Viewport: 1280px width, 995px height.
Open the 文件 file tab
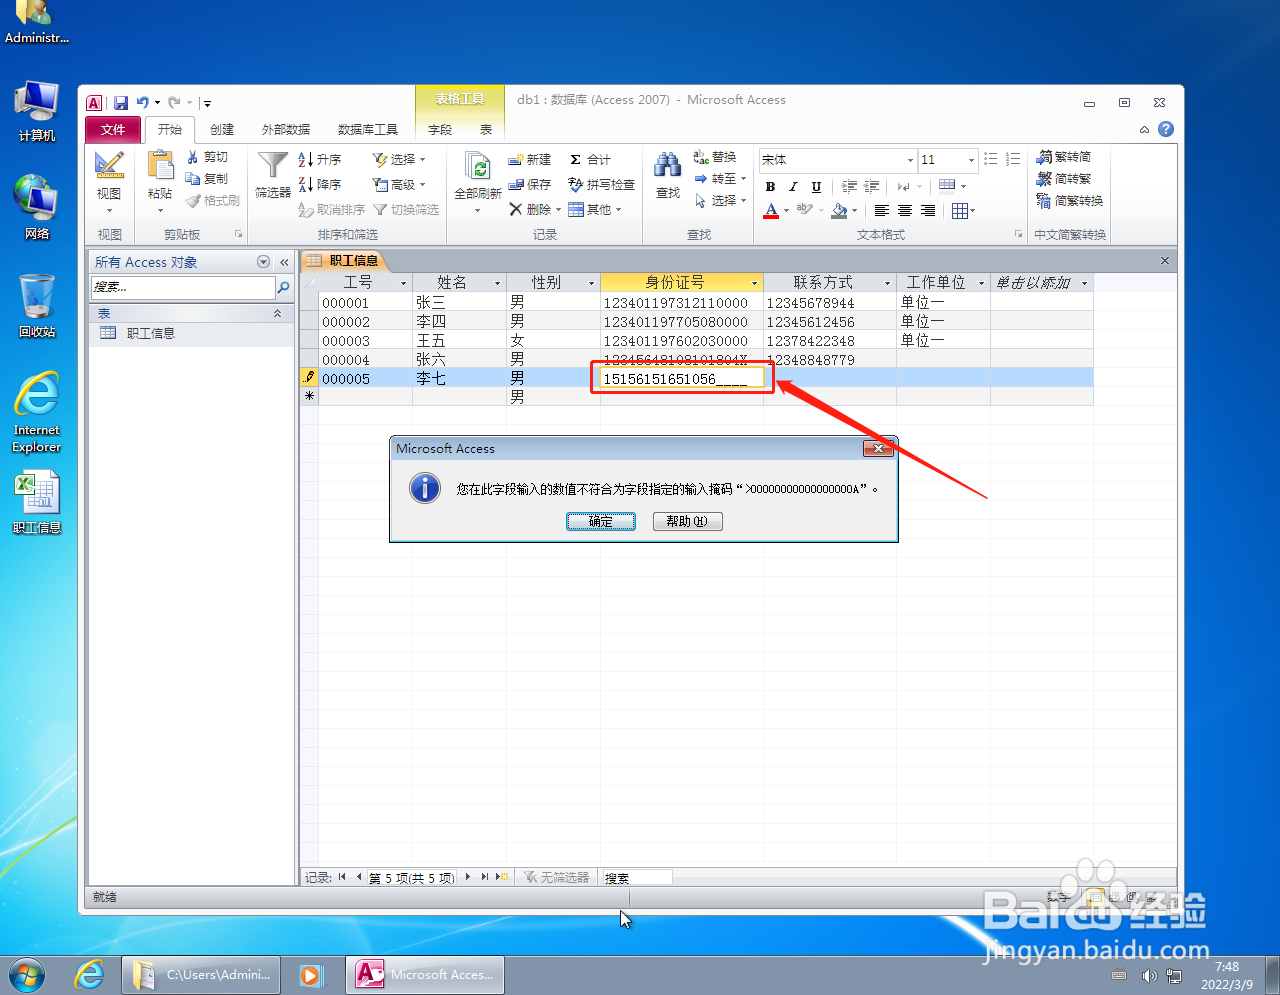(113, 130)
